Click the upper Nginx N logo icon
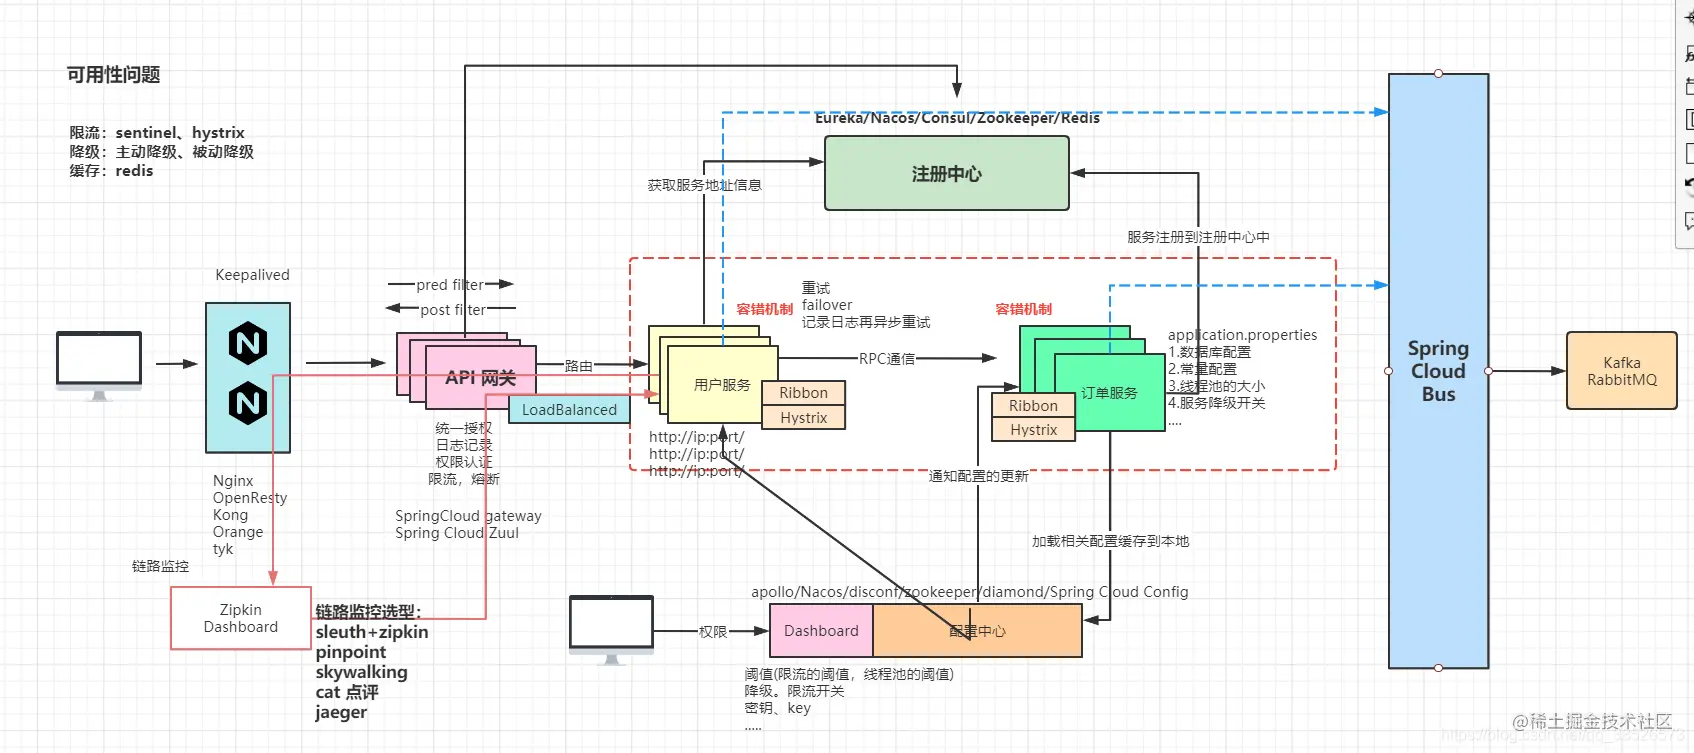 point(248,344)
